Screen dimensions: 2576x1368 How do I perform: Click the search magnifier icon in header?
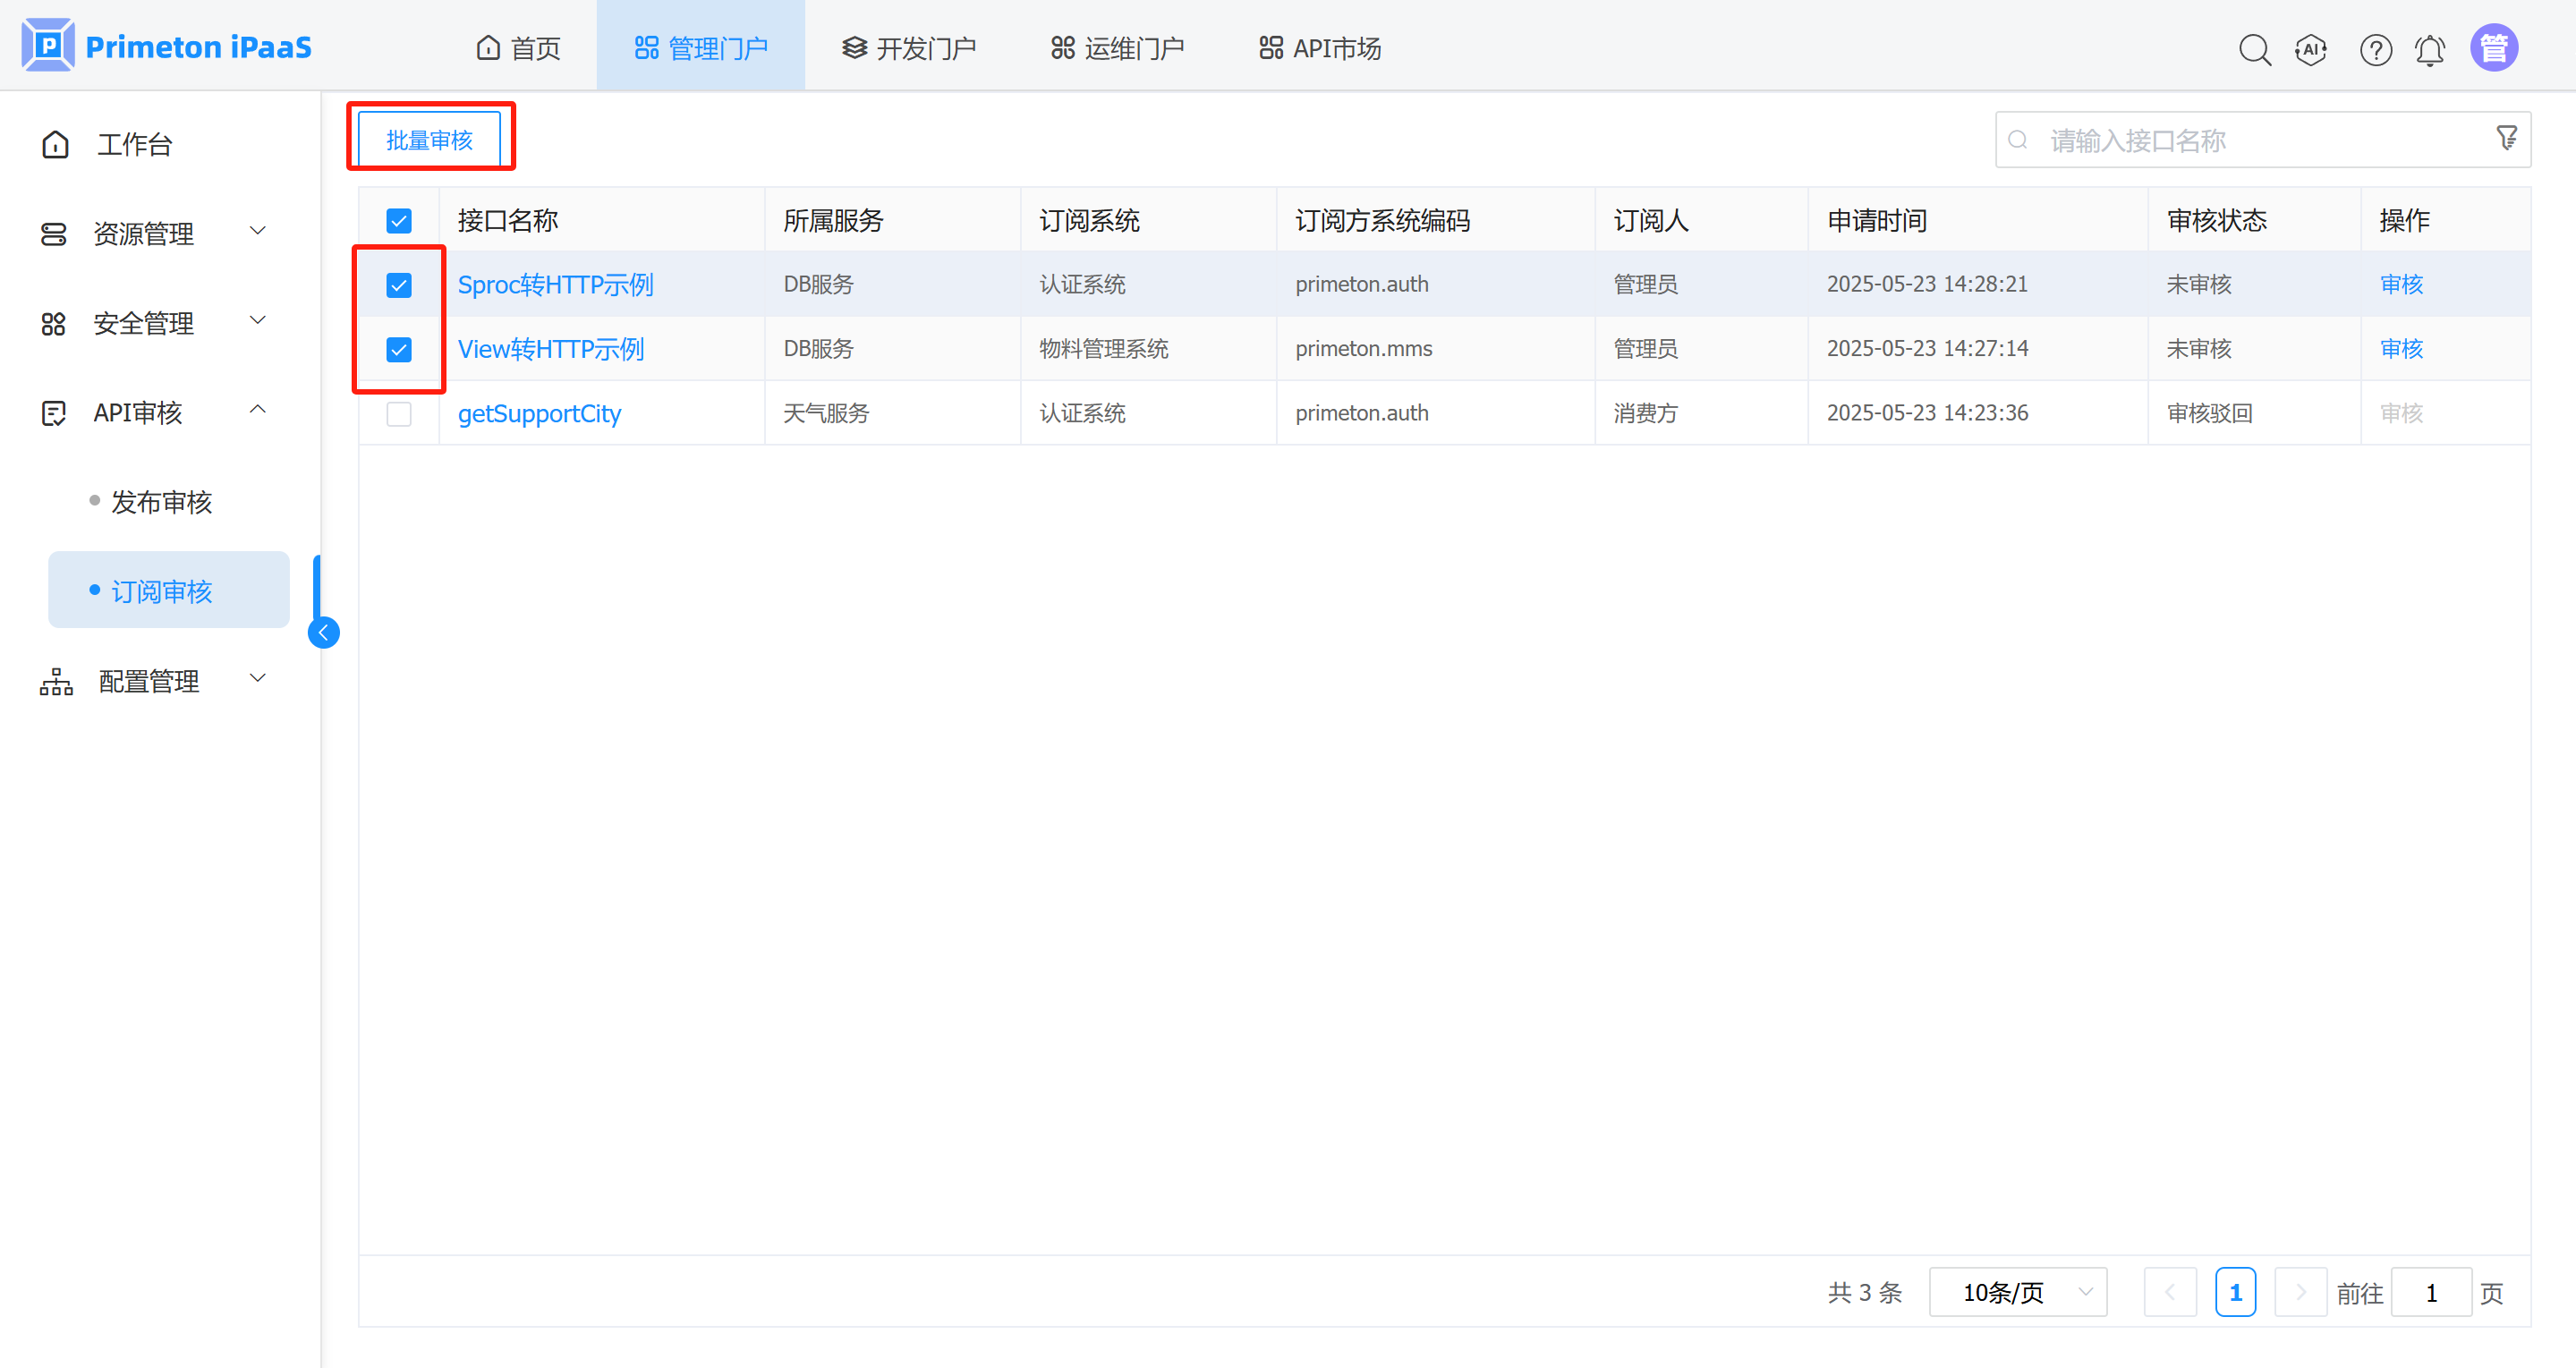(2254, 49)
